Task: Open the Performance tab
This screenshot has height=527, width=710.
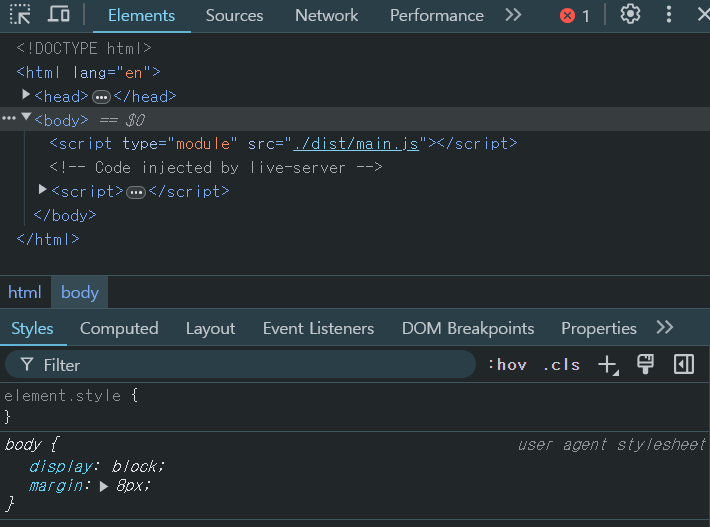Action: pyautogui.click(x=437, y=16)
